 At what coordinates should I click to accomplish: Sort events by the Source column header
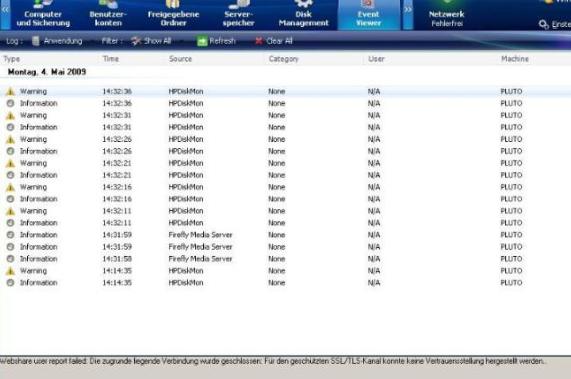click(x=180, y=59)
